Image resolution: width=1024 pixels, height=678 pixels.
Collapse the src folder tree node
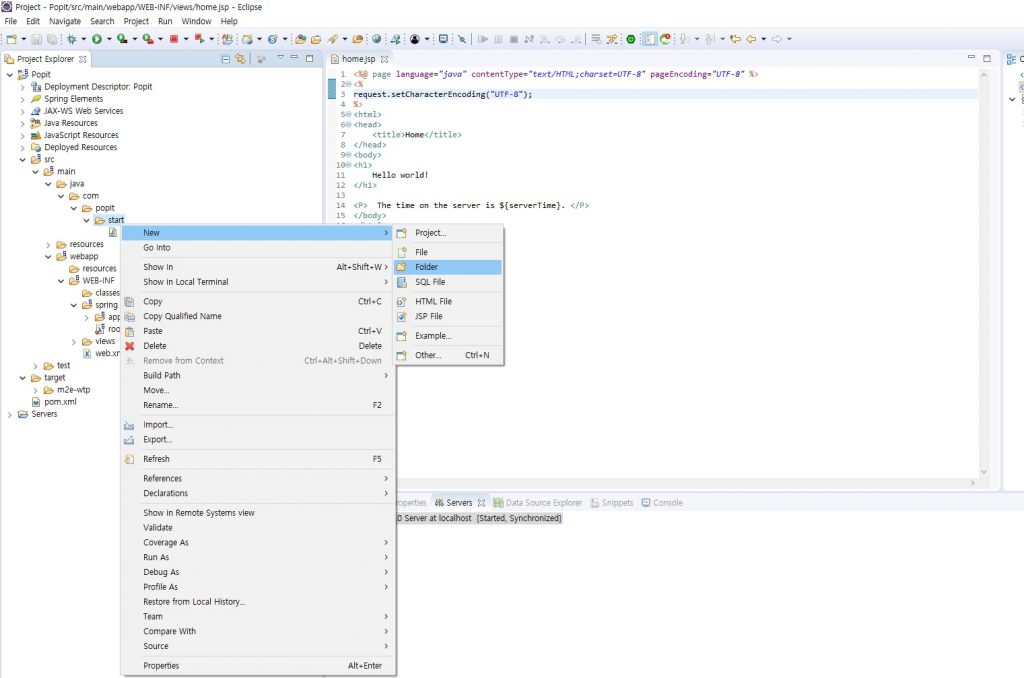point(23,159)
